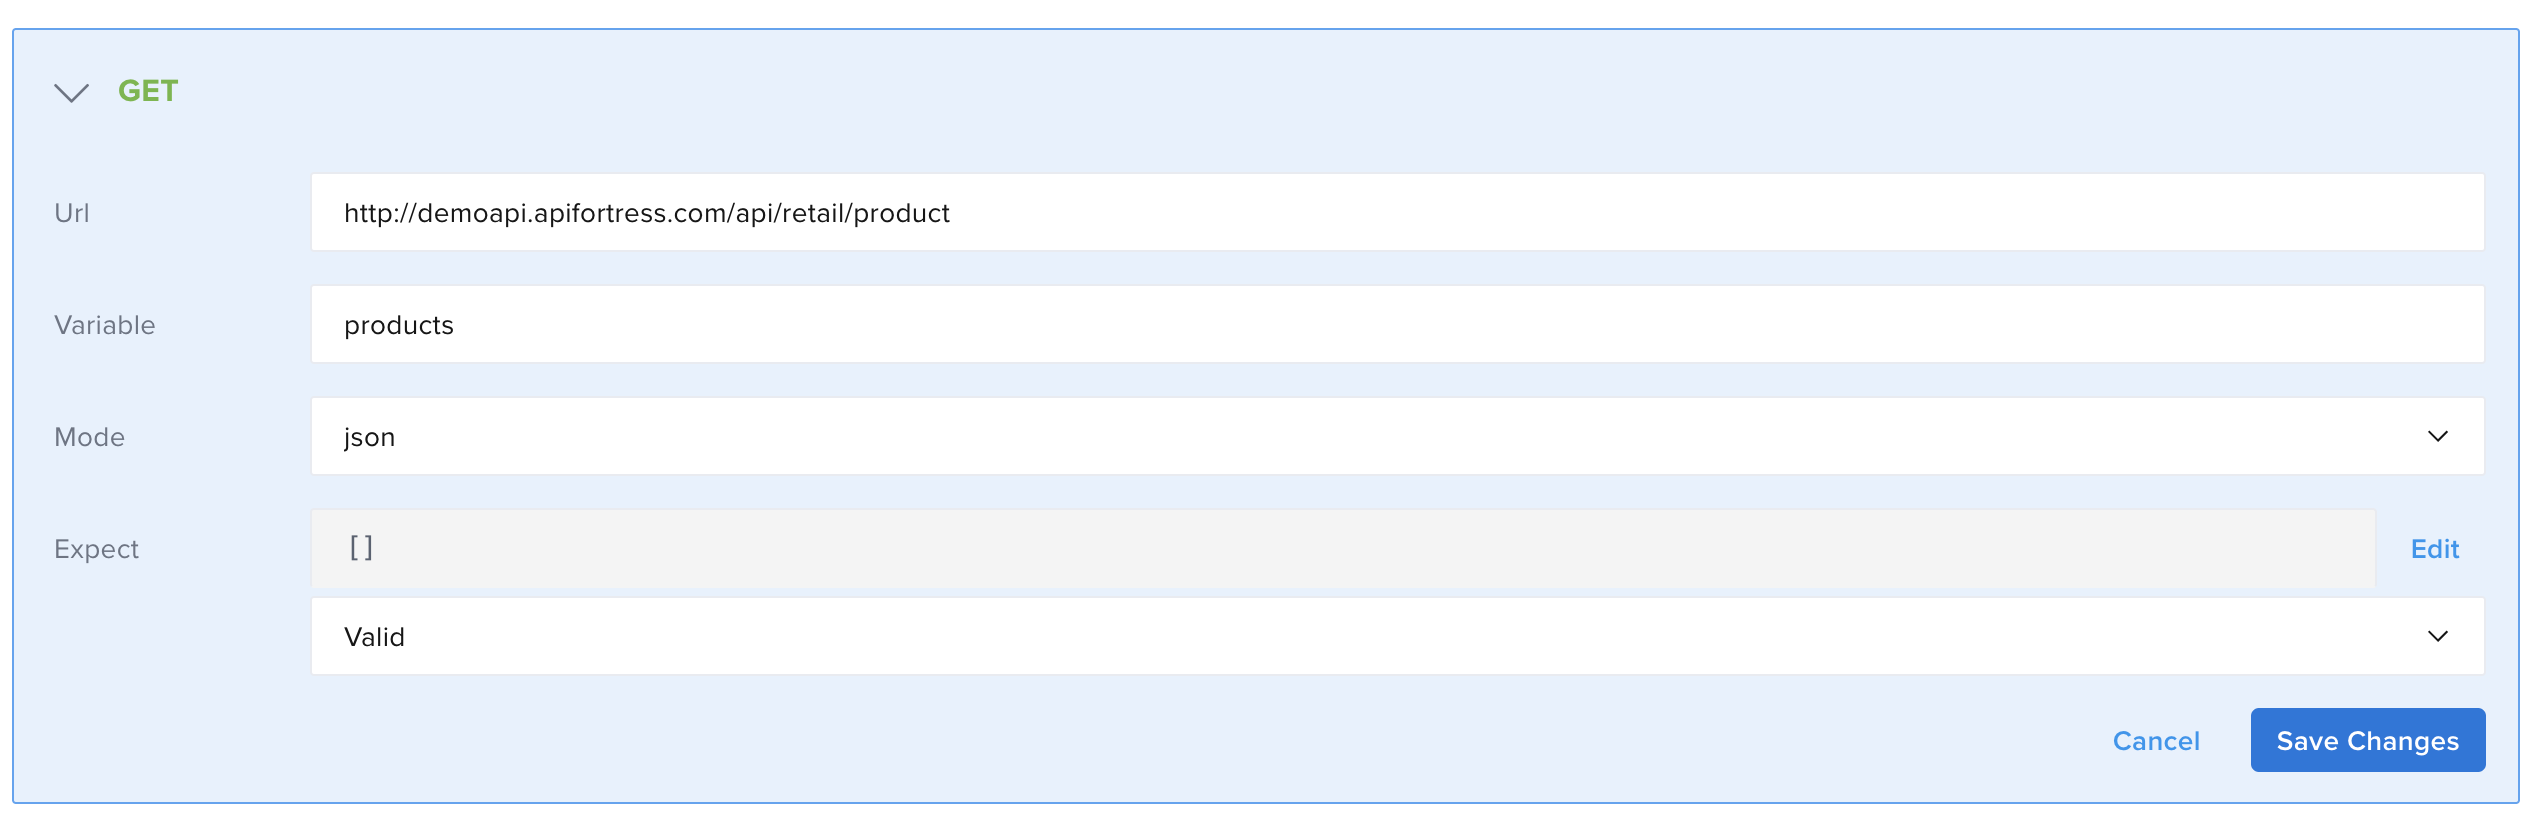Viewport: 2548px width, 840px height.
Task: Click the Edit link beside Expect
Action: click(x=2434, y=549)
